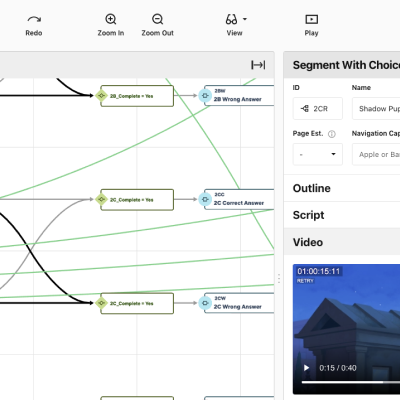This screenshot has width=400, height=400.
Task: Zoom in with the magnifier plus icon
Action: [111, 19]
